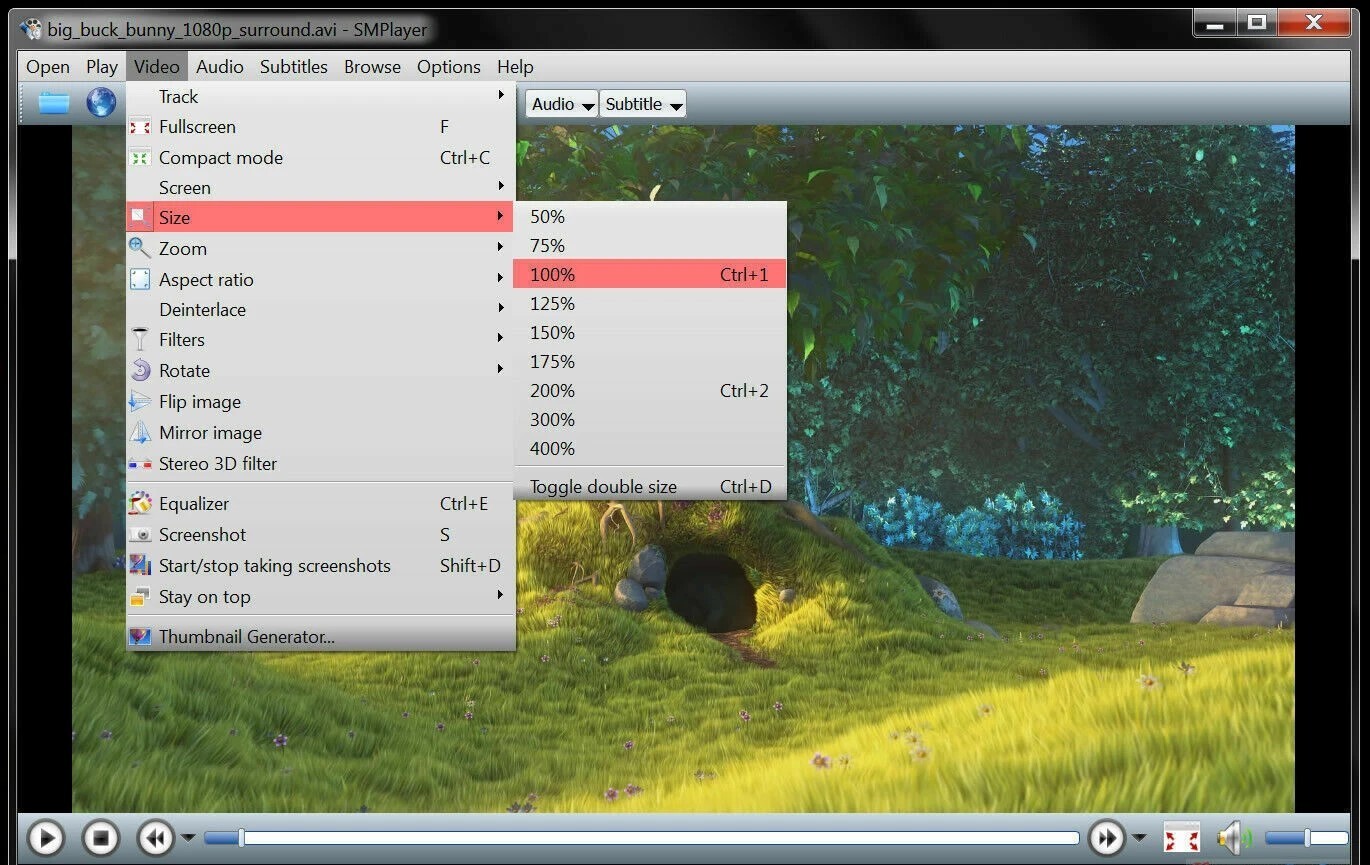Open the Browse menu
The width and height of the screenshot is (1370, 865).
click(372, 67)
